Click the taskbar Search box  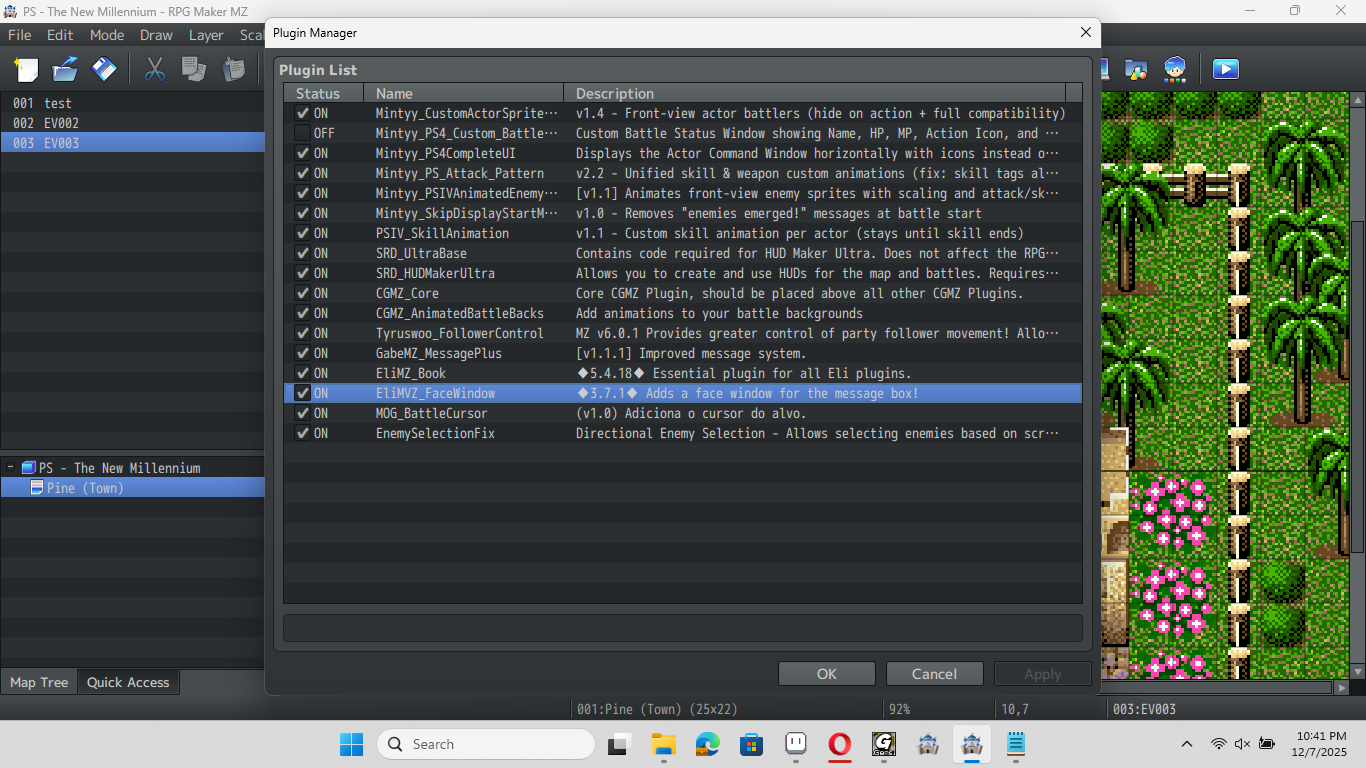click(486, 744)
